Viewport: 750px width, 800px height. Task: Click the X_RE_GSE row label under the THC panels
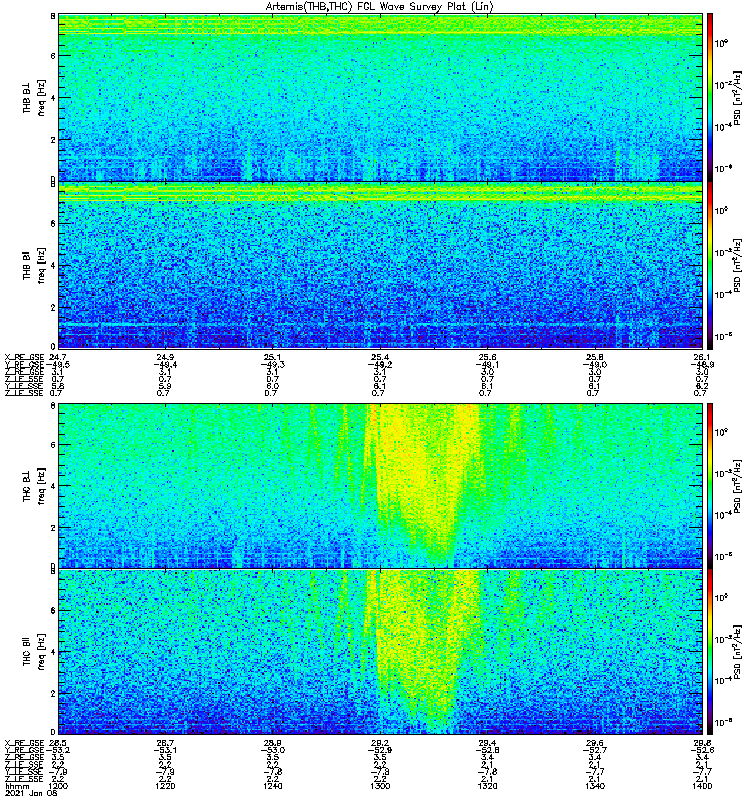(24, 743)
